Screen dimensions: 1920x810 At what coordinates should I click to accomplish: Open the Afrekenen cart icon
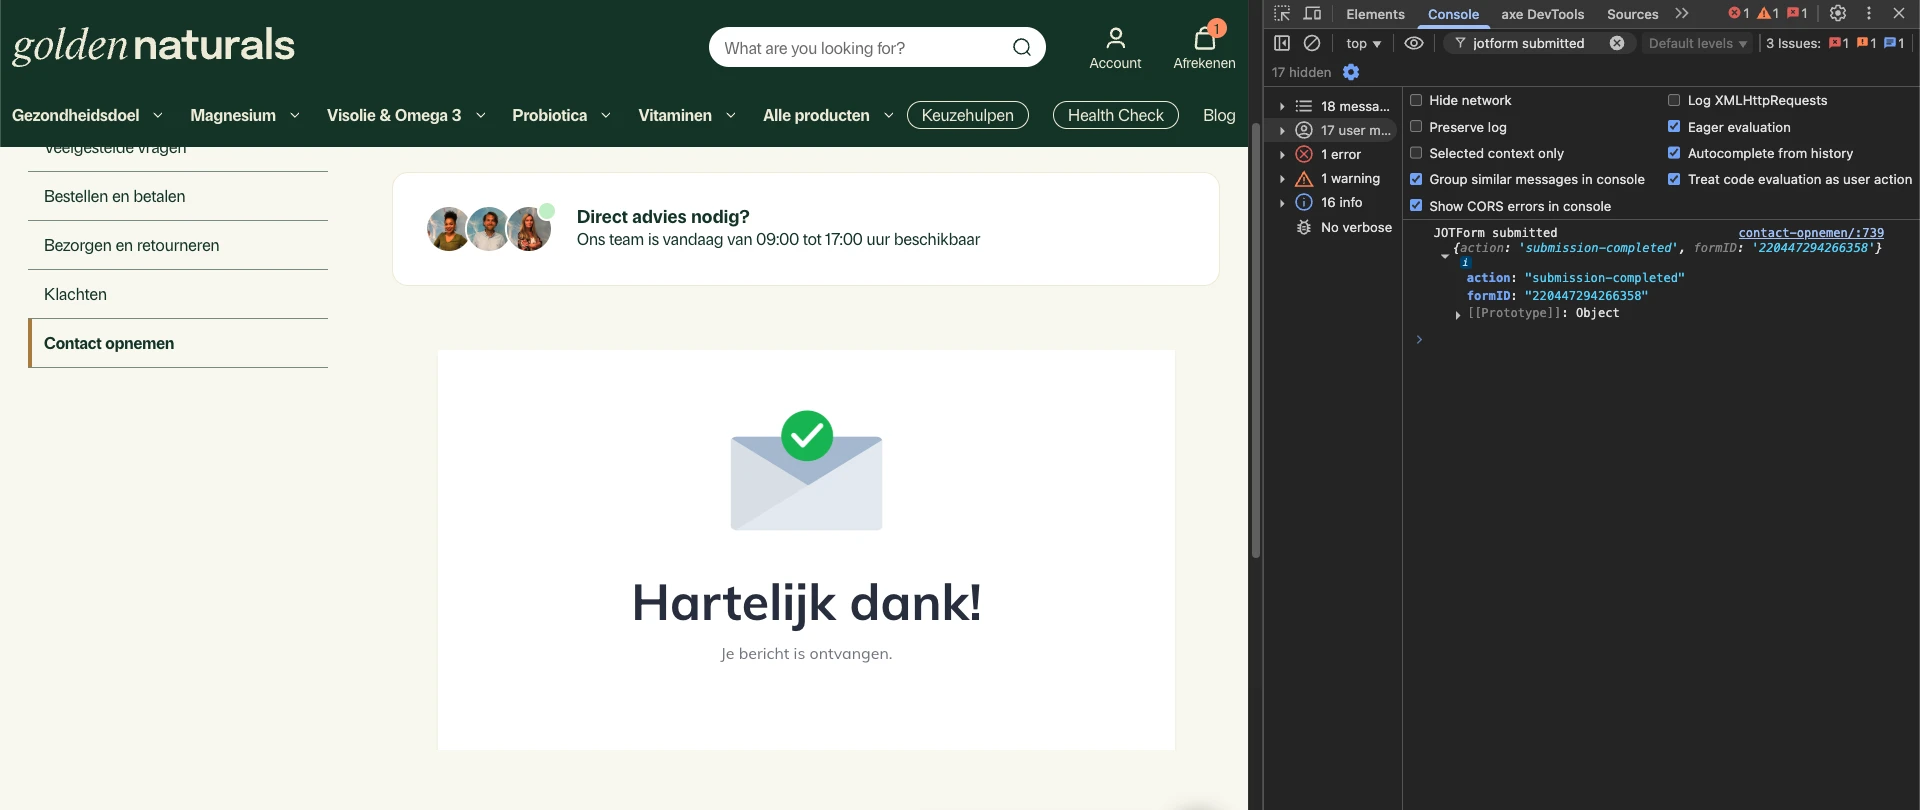[1204, 47]
